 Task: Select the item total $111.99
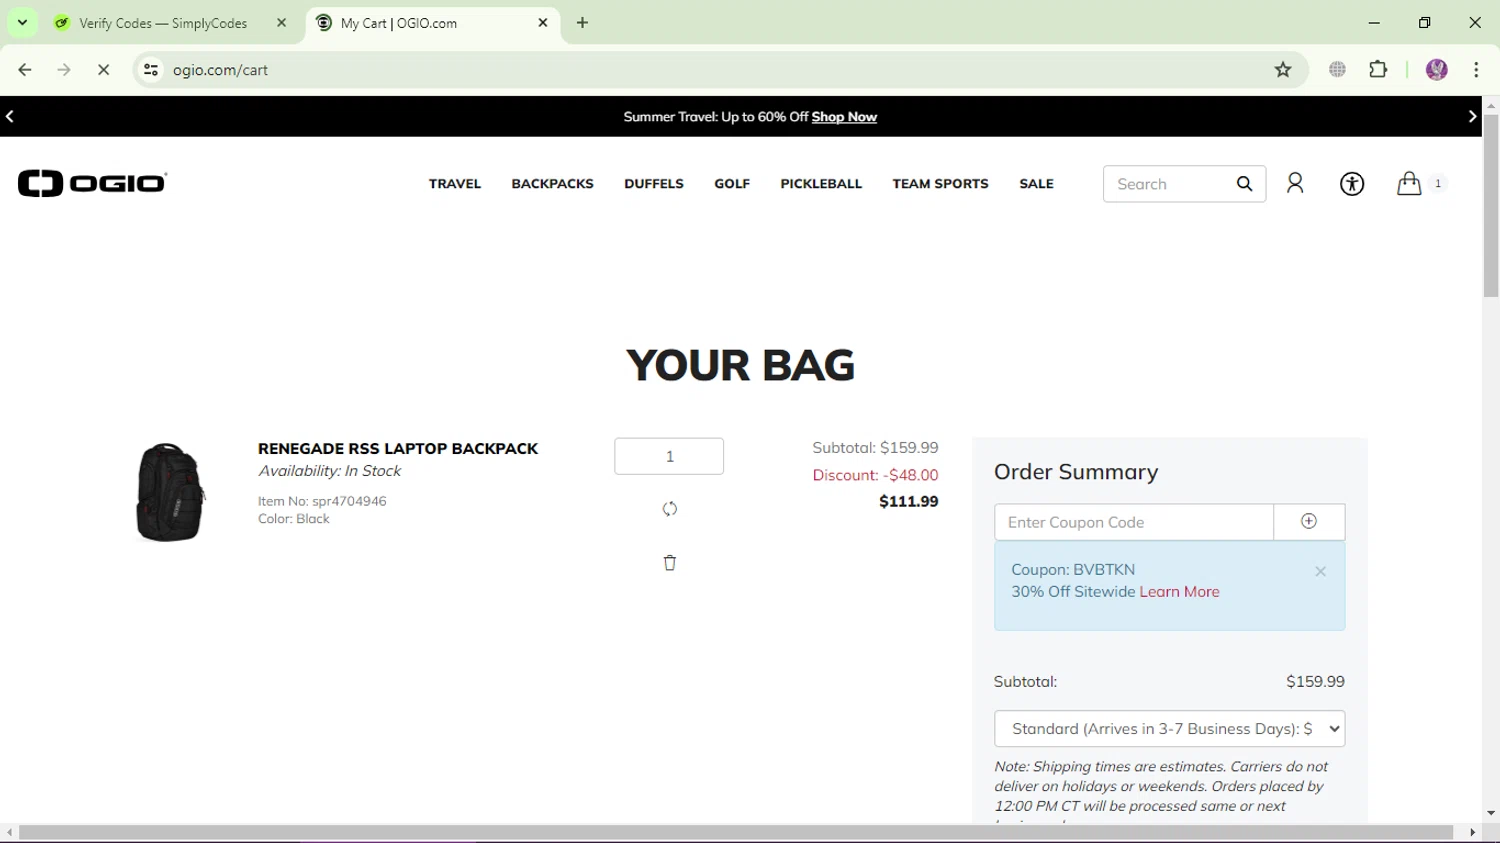(908, 502)
